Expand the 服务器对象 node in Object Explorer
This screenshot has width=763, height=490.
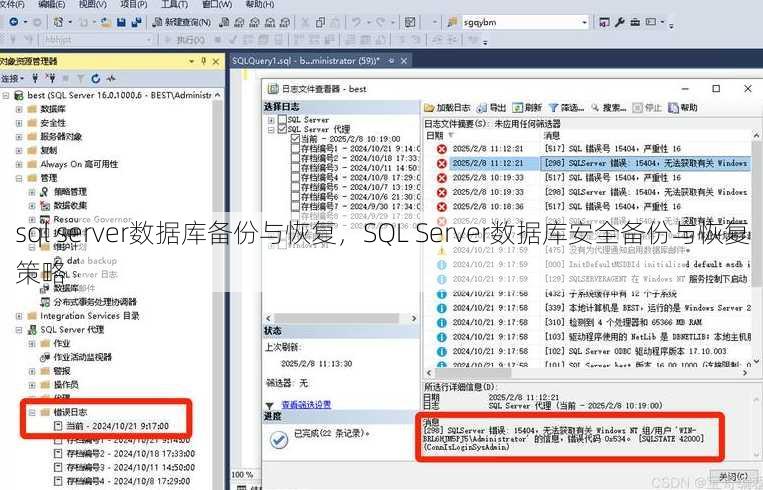click(19, 137)
